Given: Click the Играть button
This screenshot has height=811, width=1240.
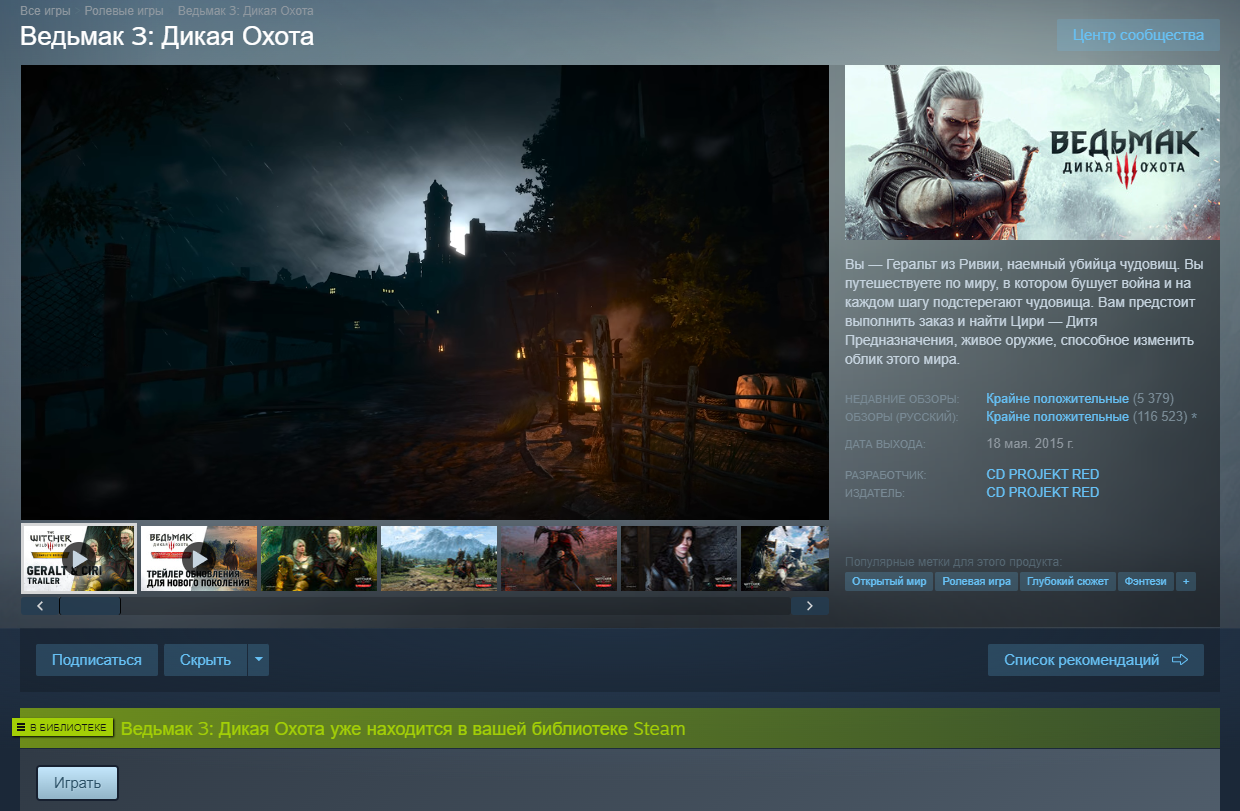Looking at the screenshot, I should tap(78, 783).
